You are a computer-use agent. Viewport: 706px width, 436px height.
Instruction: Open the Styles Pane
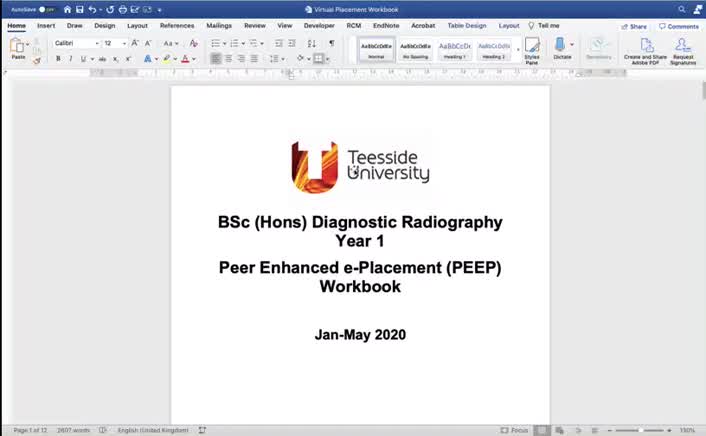click(x=532, y=50)
